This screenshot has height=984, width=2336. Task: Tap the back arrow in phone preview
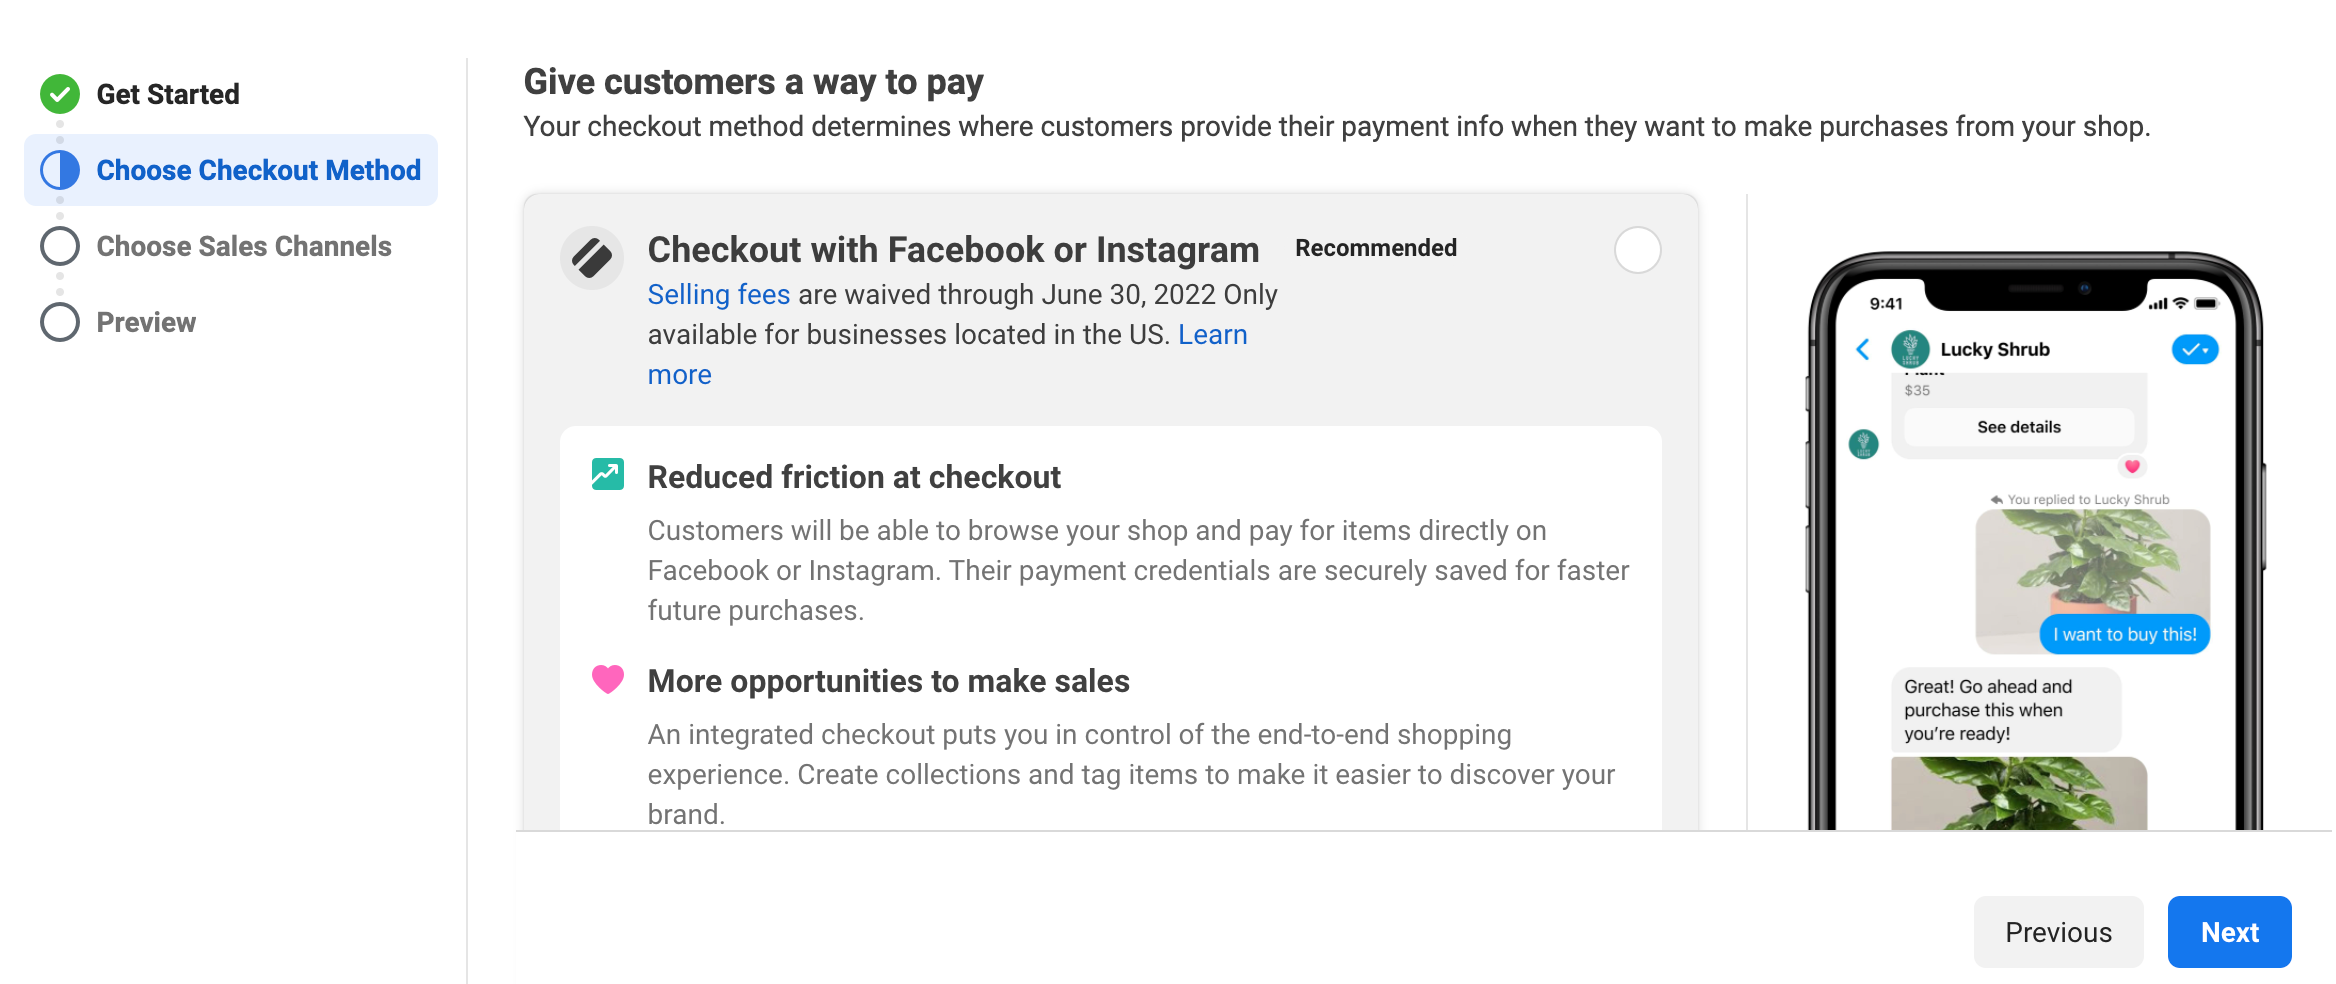click(1863, 349)
